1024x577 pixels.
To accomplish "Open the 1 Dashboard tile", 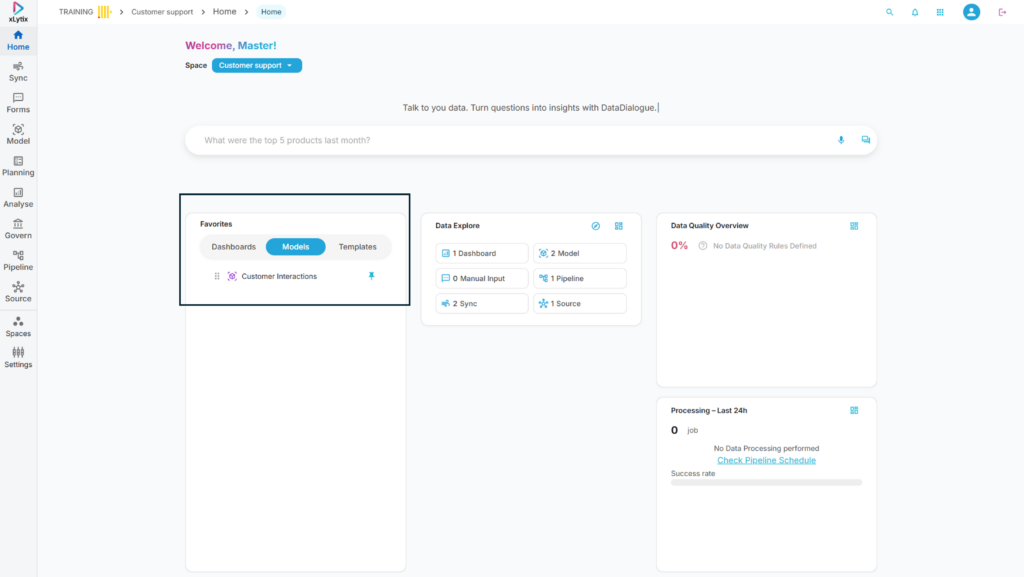I will pos(482,253).
